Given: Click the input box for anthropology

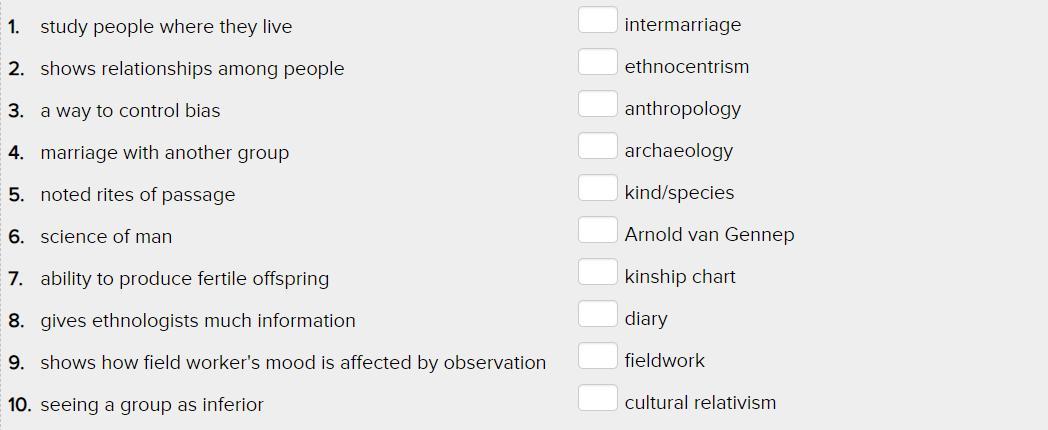Looking at the screenshot, I should tap(597, 104).
